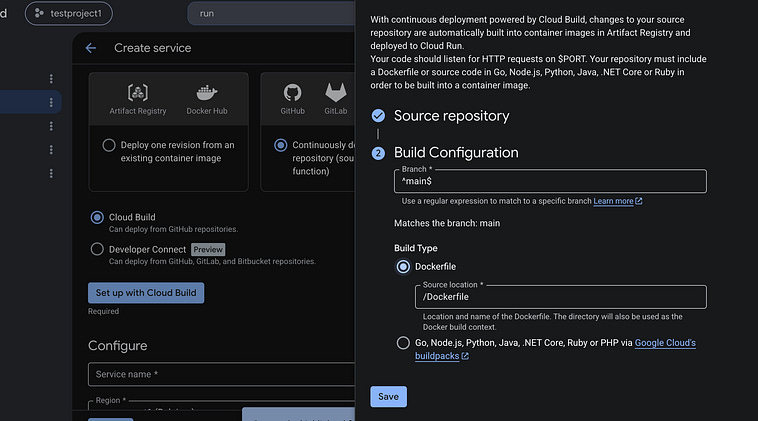This screenshot has height=421, width=758.
Task: Open the testproject1 project selector
Action: click(69, 14)
